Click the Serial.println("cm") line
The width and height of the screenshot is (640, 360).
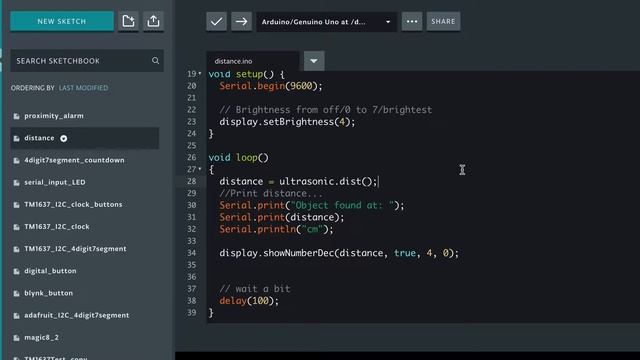point(276,229)
